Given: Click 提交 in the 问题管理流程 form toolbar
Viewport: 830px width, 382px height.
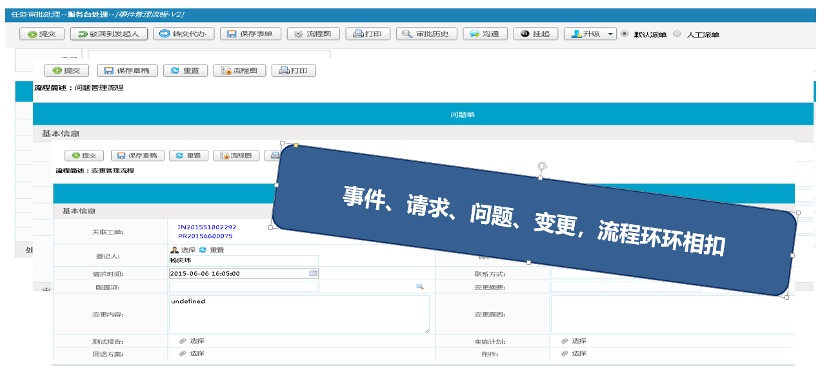Looking at the screenshot, I should coord(66,70).
